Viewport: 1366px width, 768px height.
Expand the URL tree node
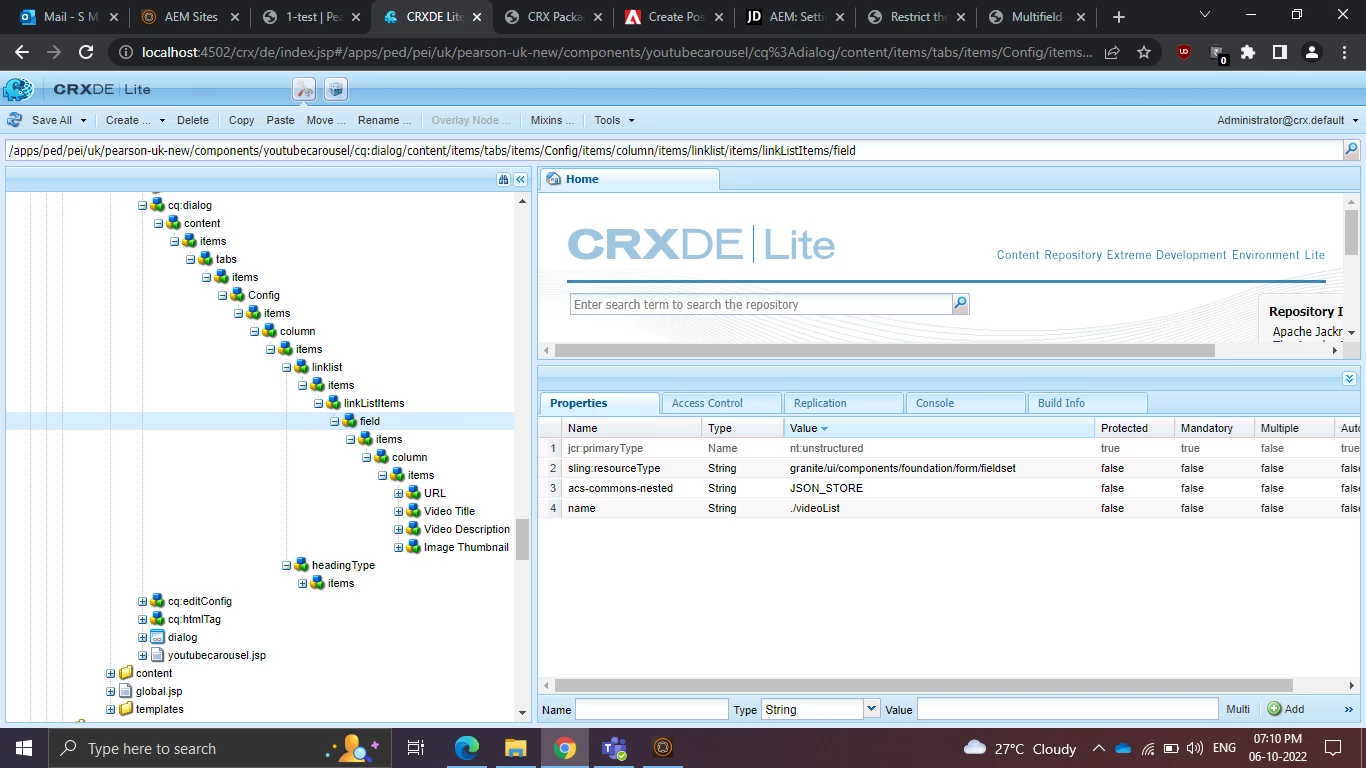point(398,493)
